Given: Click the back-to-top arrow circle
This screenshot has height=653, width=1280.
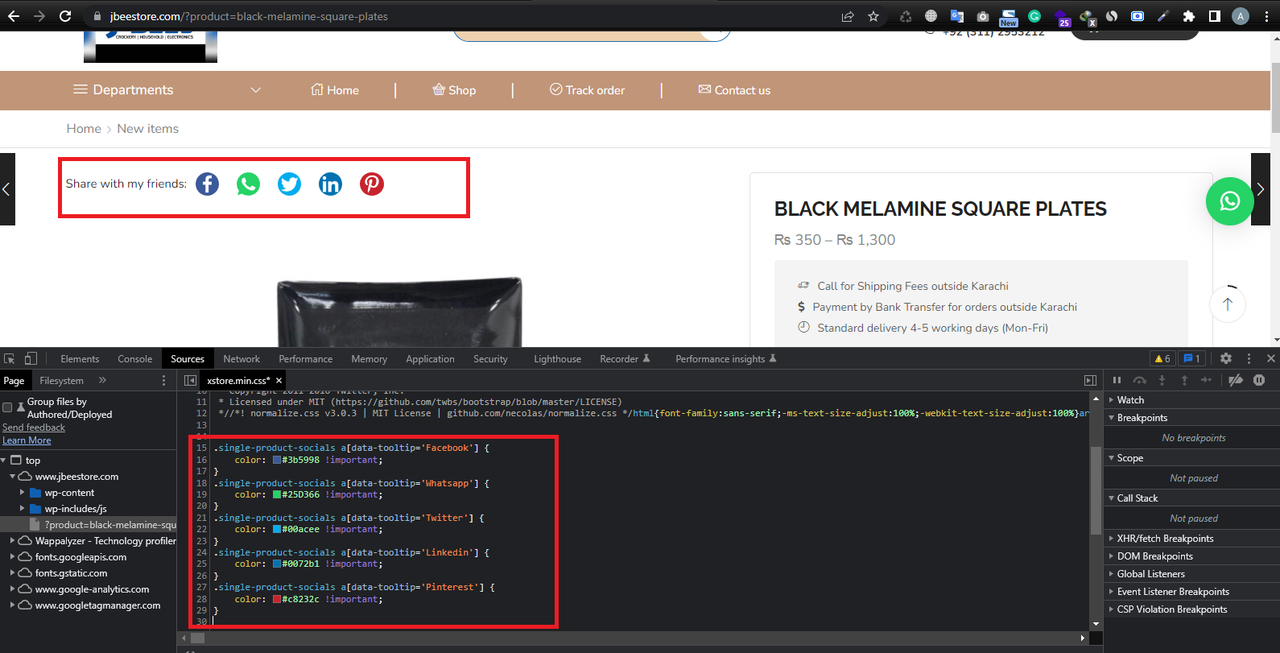Looking at the screenshot, I should coord(1227,303).
